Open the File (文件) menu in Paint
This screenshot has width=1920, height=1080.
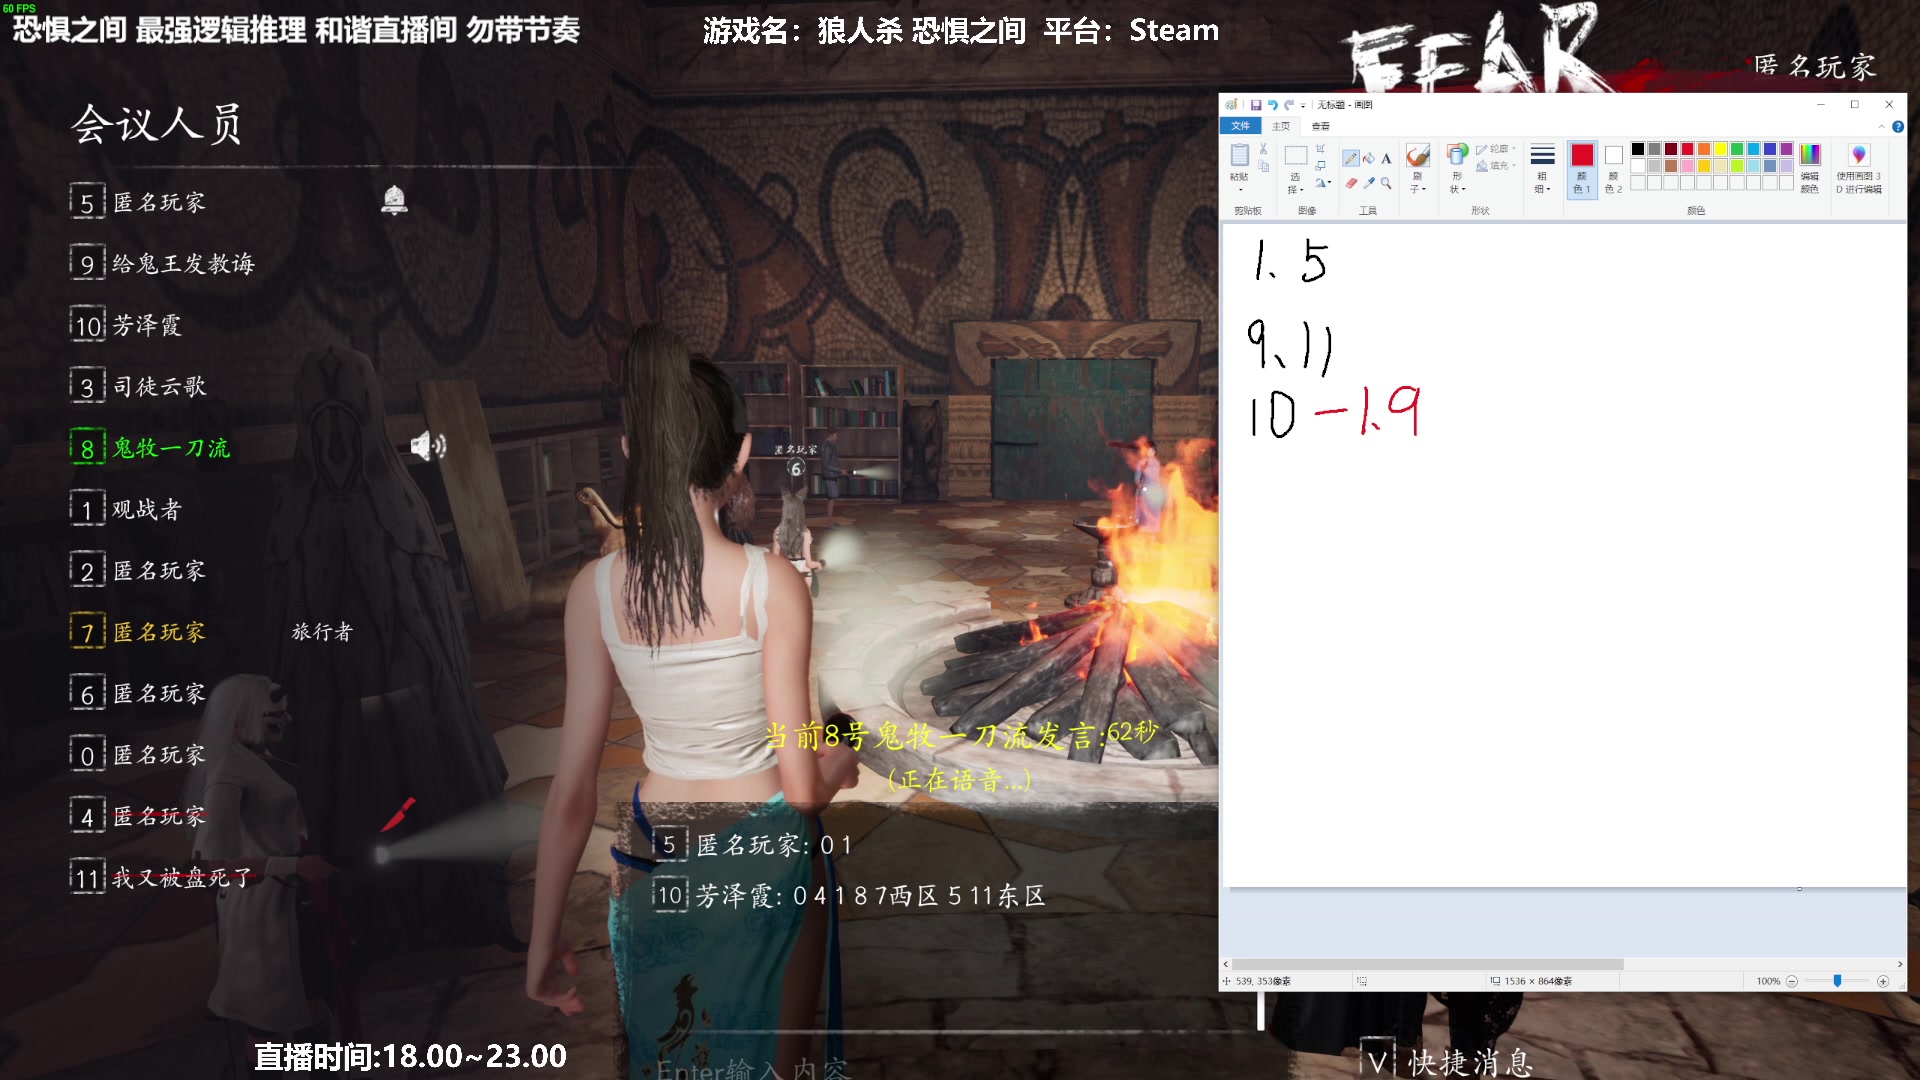1241,126
